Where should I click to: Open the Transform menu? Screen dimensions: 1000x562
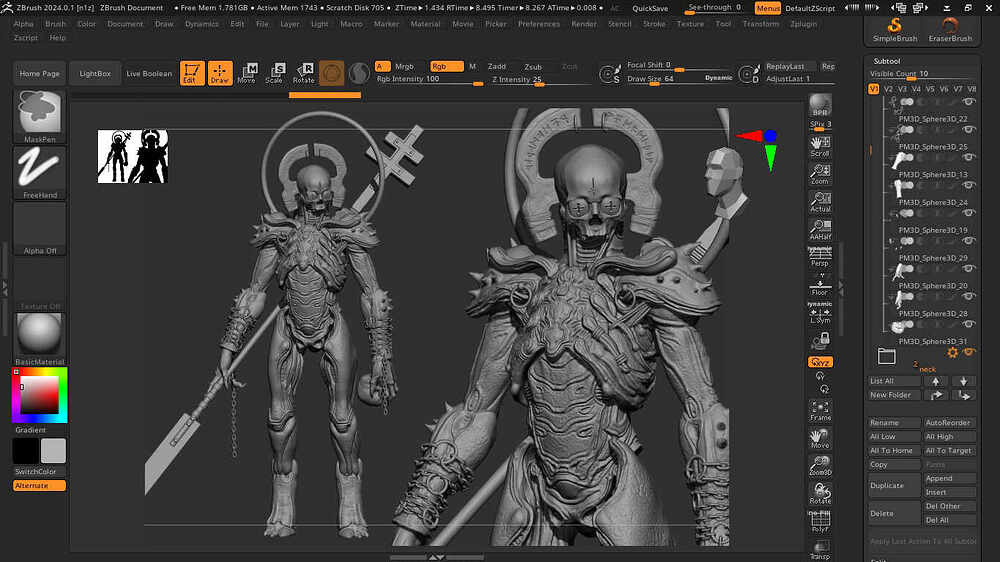coord(761,24)
